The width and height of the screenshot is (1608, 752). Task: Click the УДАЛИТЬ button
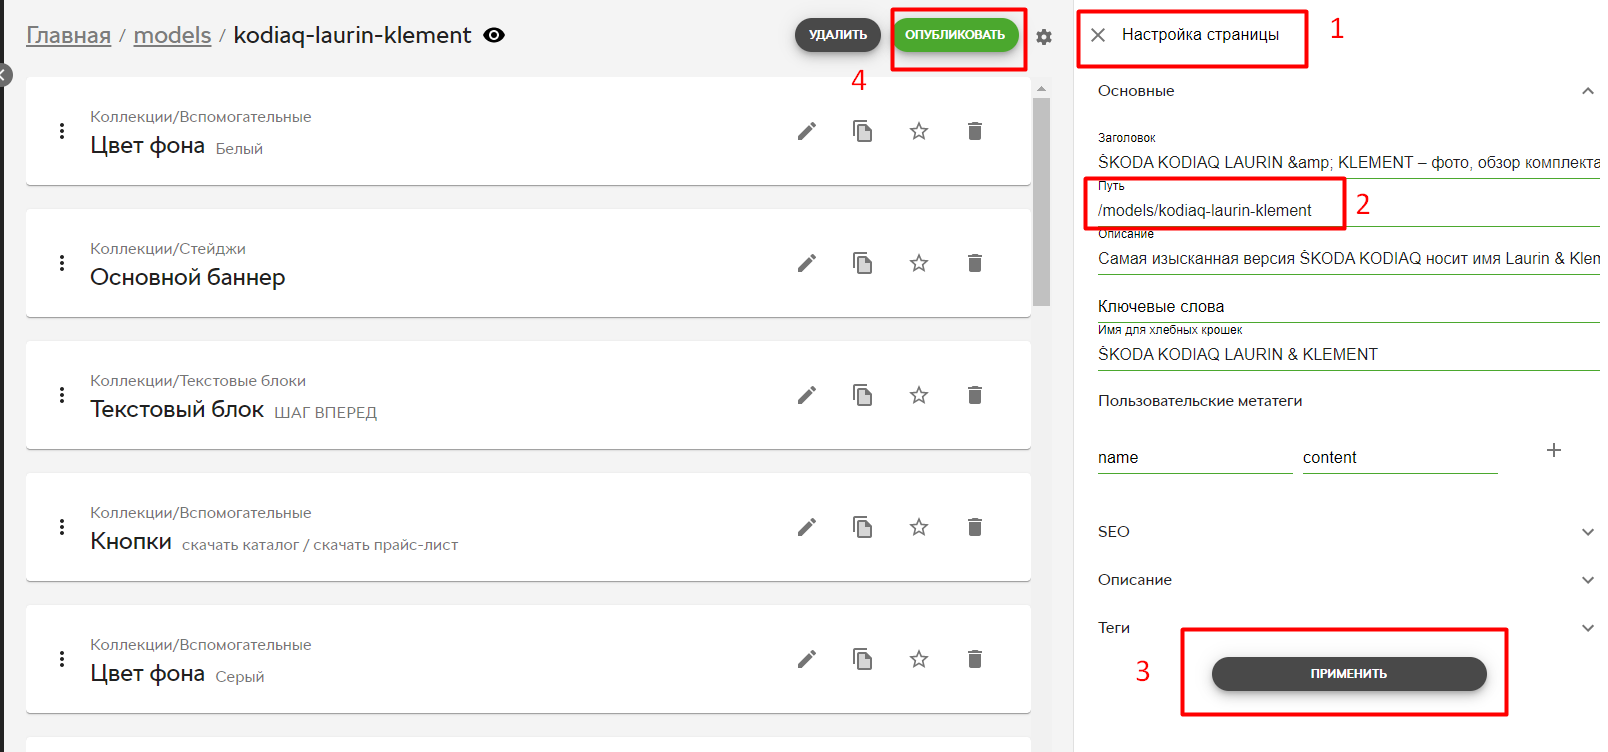(x=838, y=35)
